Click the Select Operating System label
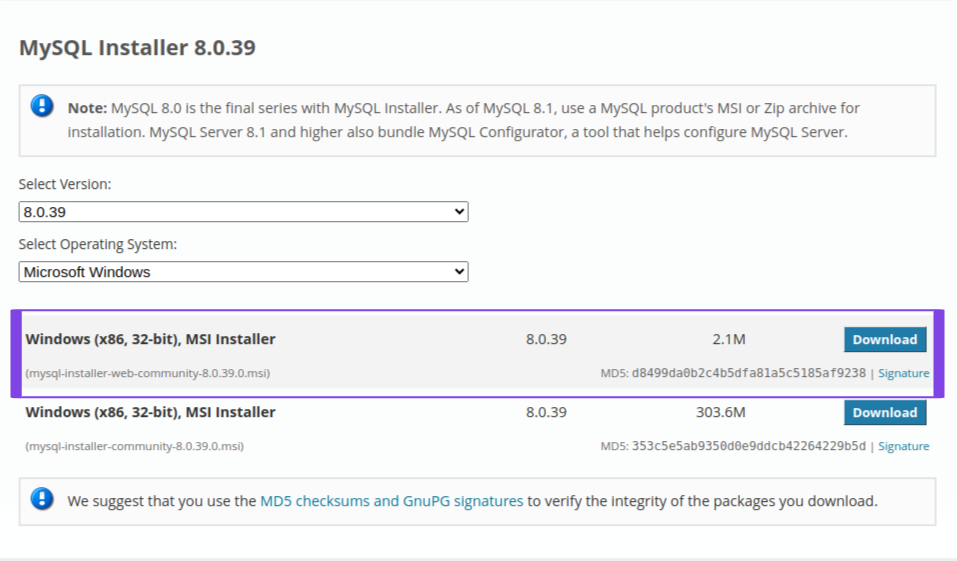 pos(97,245)
